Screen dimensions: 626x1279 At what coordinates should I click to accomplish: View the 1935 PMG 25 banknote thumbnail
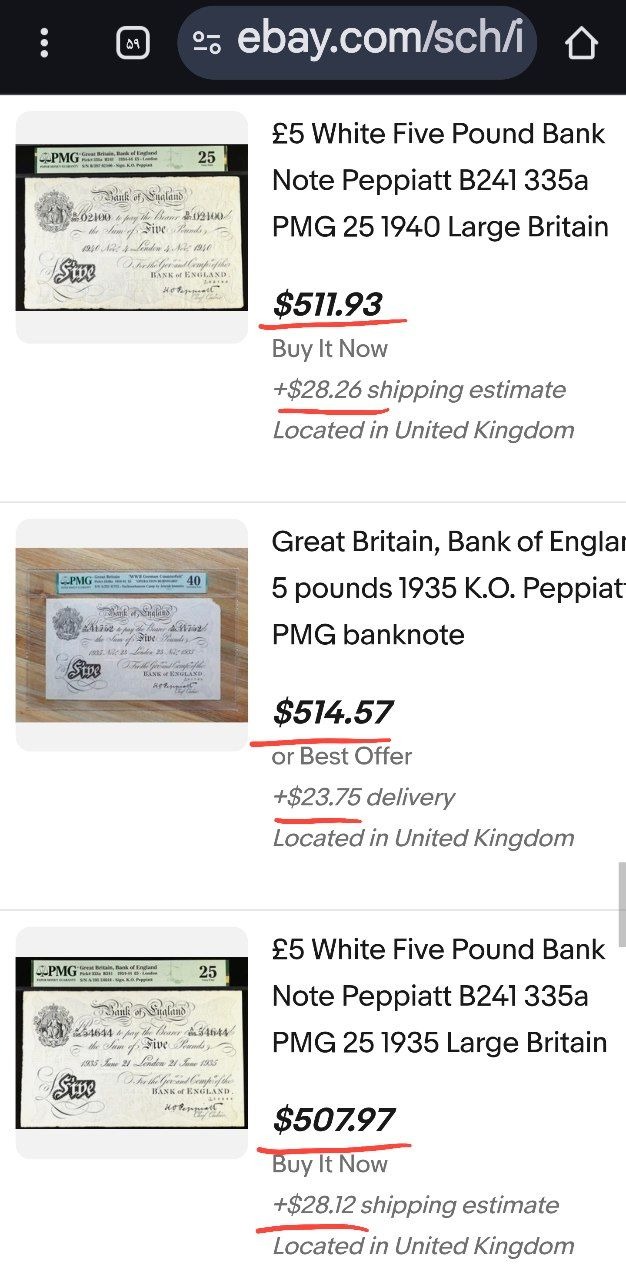[x=131, y=1042]
